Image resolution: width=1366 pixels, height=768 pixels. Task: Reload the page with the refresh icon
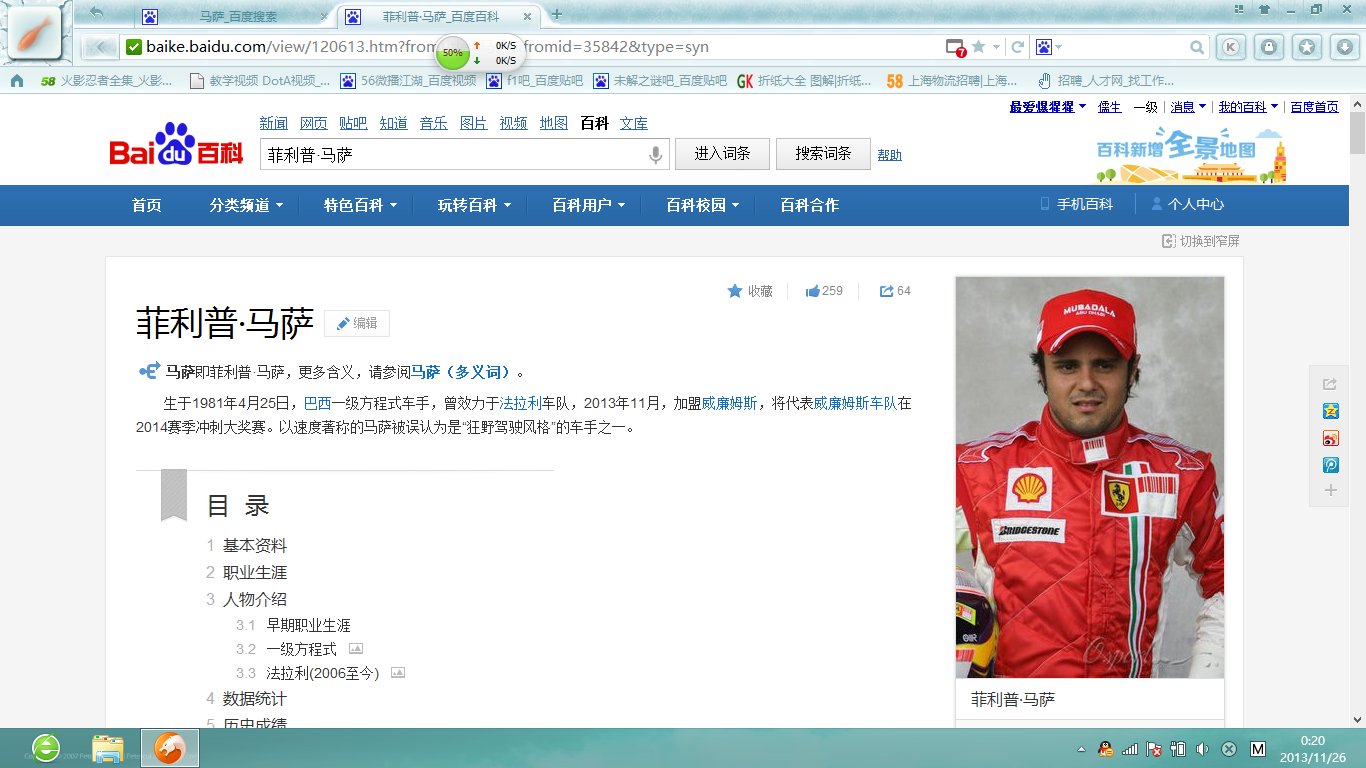(1018, 47)
